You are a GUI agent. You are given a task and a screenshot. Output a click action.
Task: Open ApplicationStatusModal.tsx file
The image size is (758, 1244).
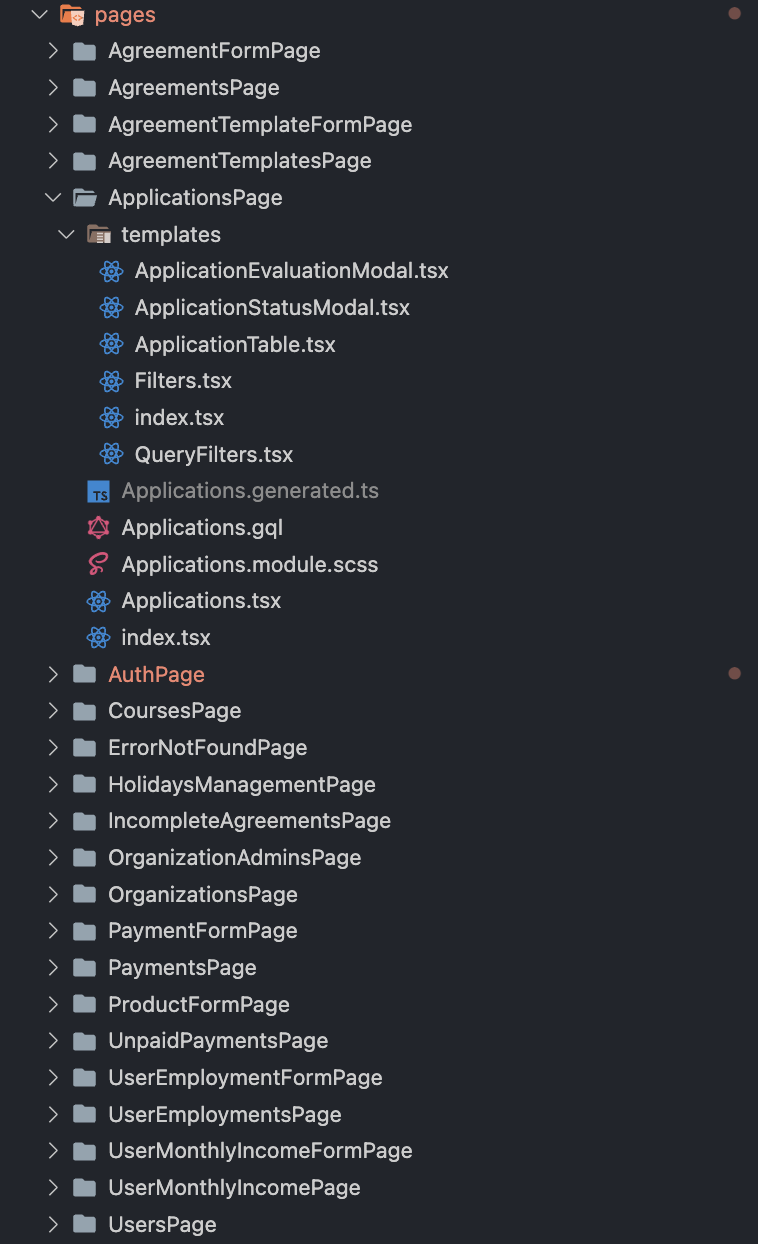click(272, 308)
